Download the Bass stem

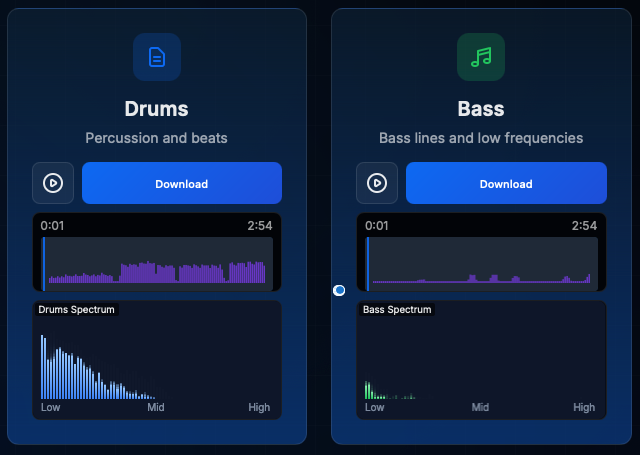pos(506,183)
